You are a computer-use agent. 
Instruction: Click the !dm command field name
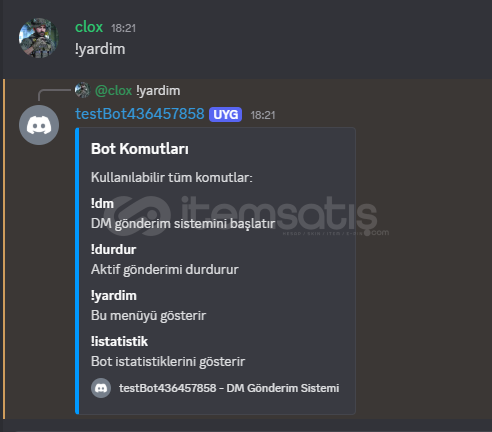102,203
